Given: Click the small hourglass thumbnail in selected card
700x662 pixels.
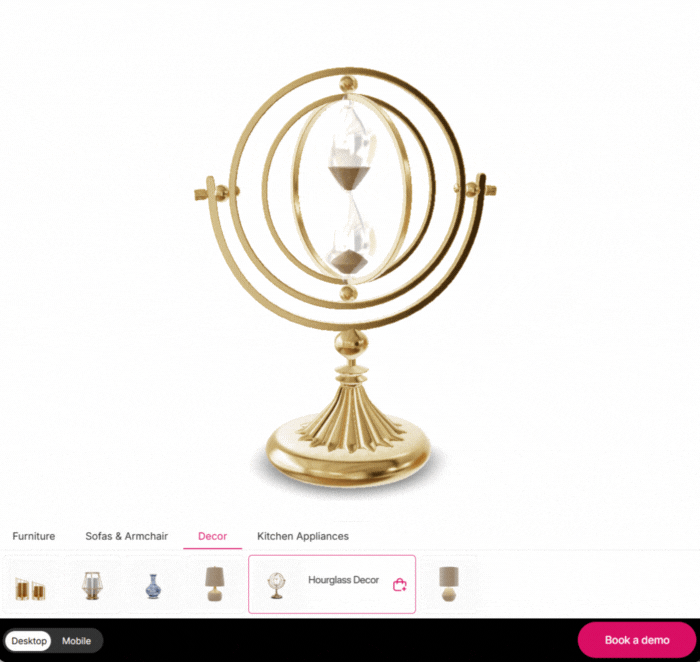Looking at the screenshot, I should [x=276, y=585].
